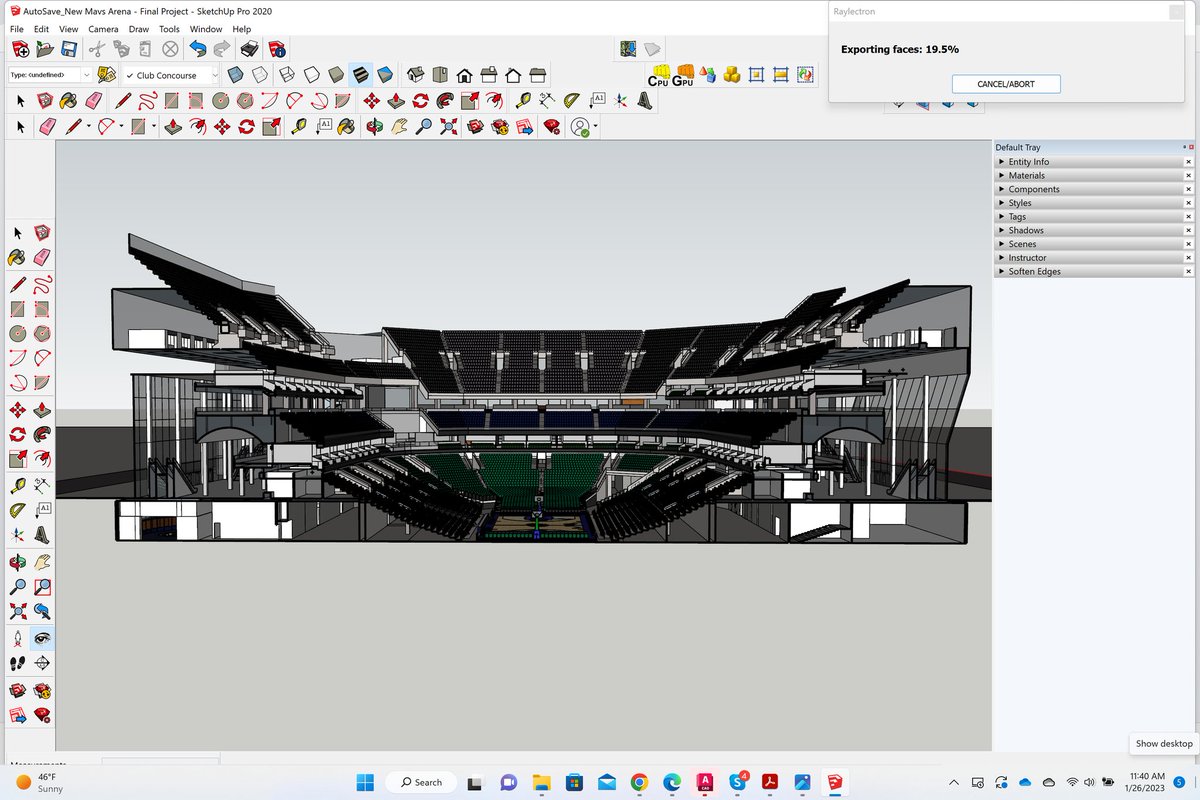Click the Undo arrow icon
The width and height of the screenshot is (1200, 800).
point(198,48)
